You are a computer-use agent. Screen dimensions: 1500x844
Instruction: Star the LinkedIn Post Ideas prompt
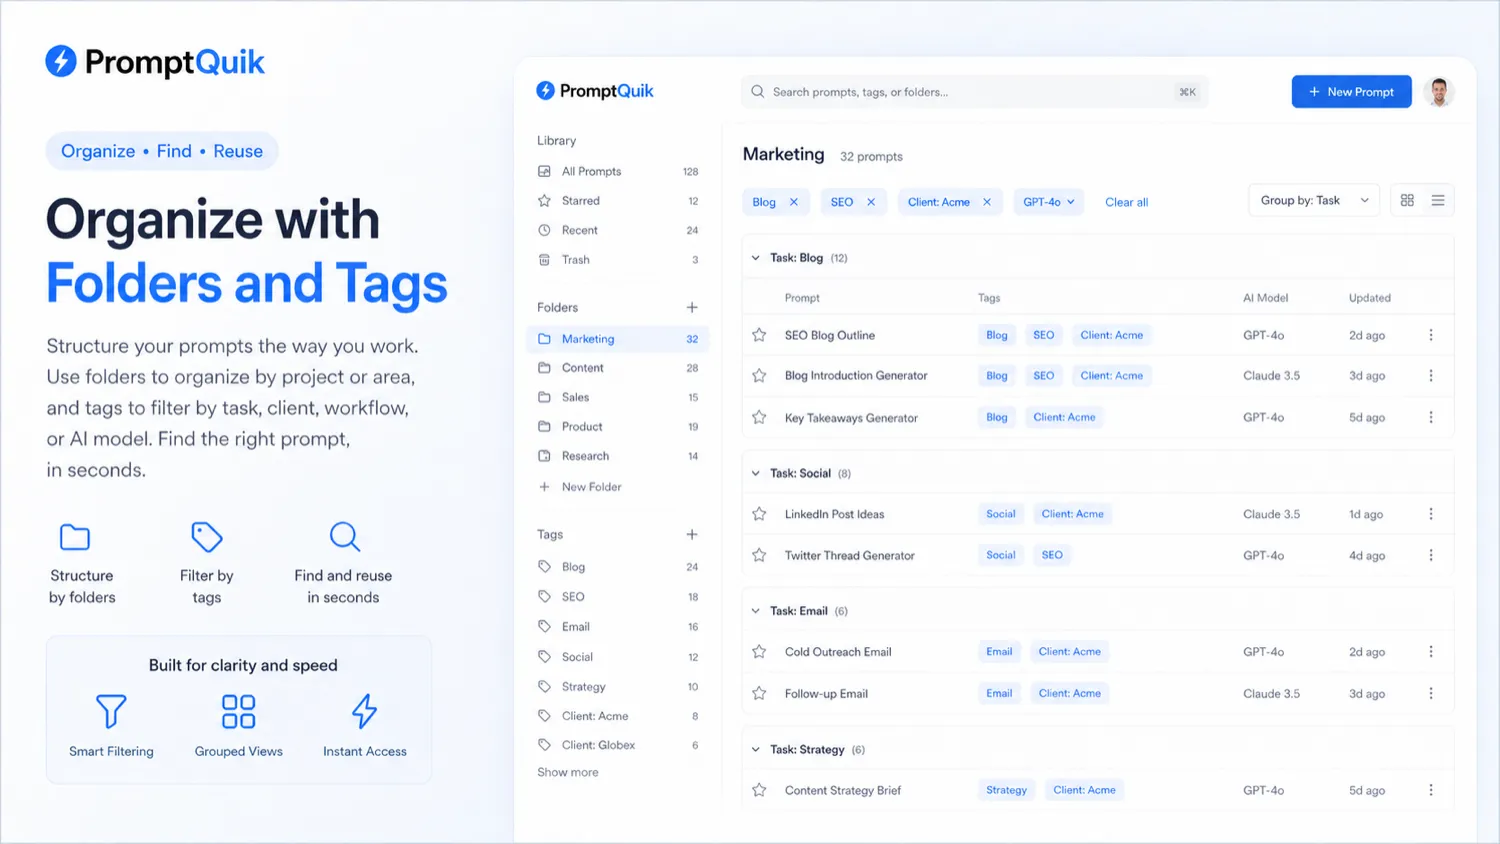(x=759, y=514)
